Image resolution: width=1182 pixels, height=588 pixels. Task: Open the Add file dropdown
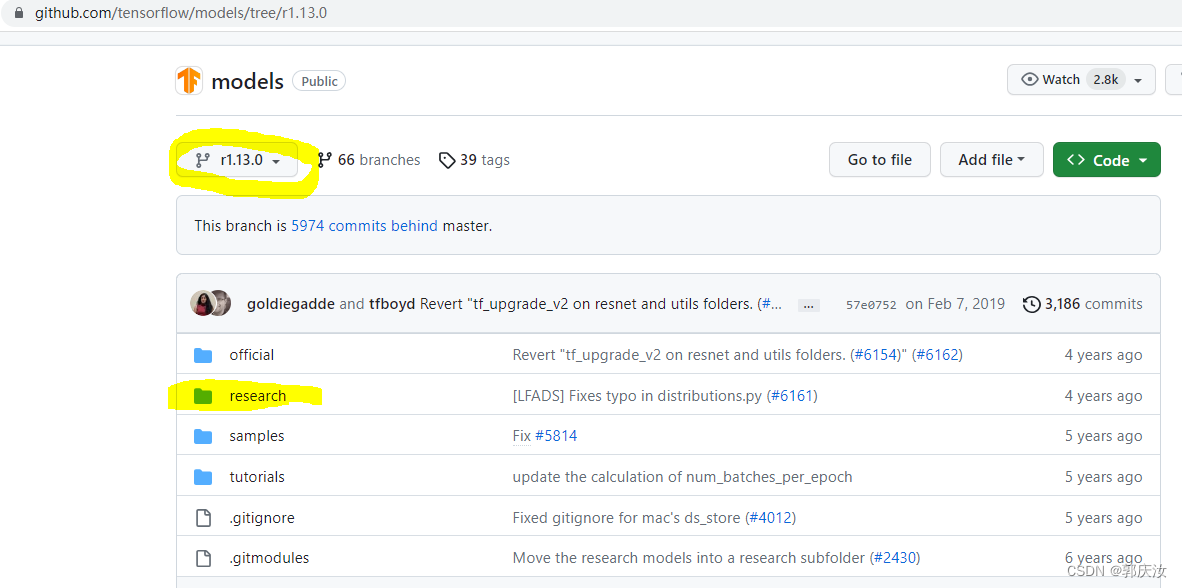pyautogui.click(x=991, y=160)
